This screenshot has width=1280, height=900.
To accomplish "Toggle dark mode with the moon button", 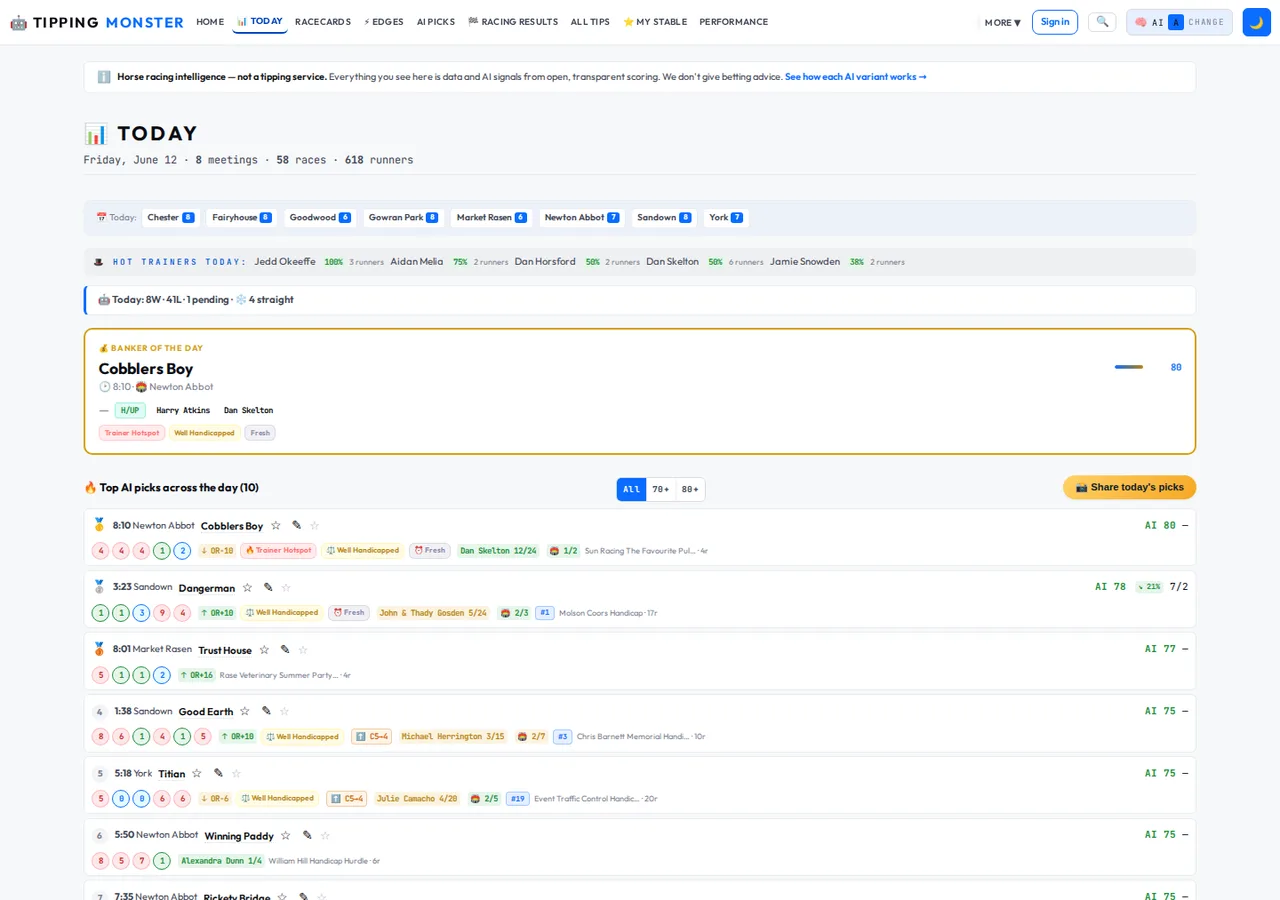I will 1256,22.
